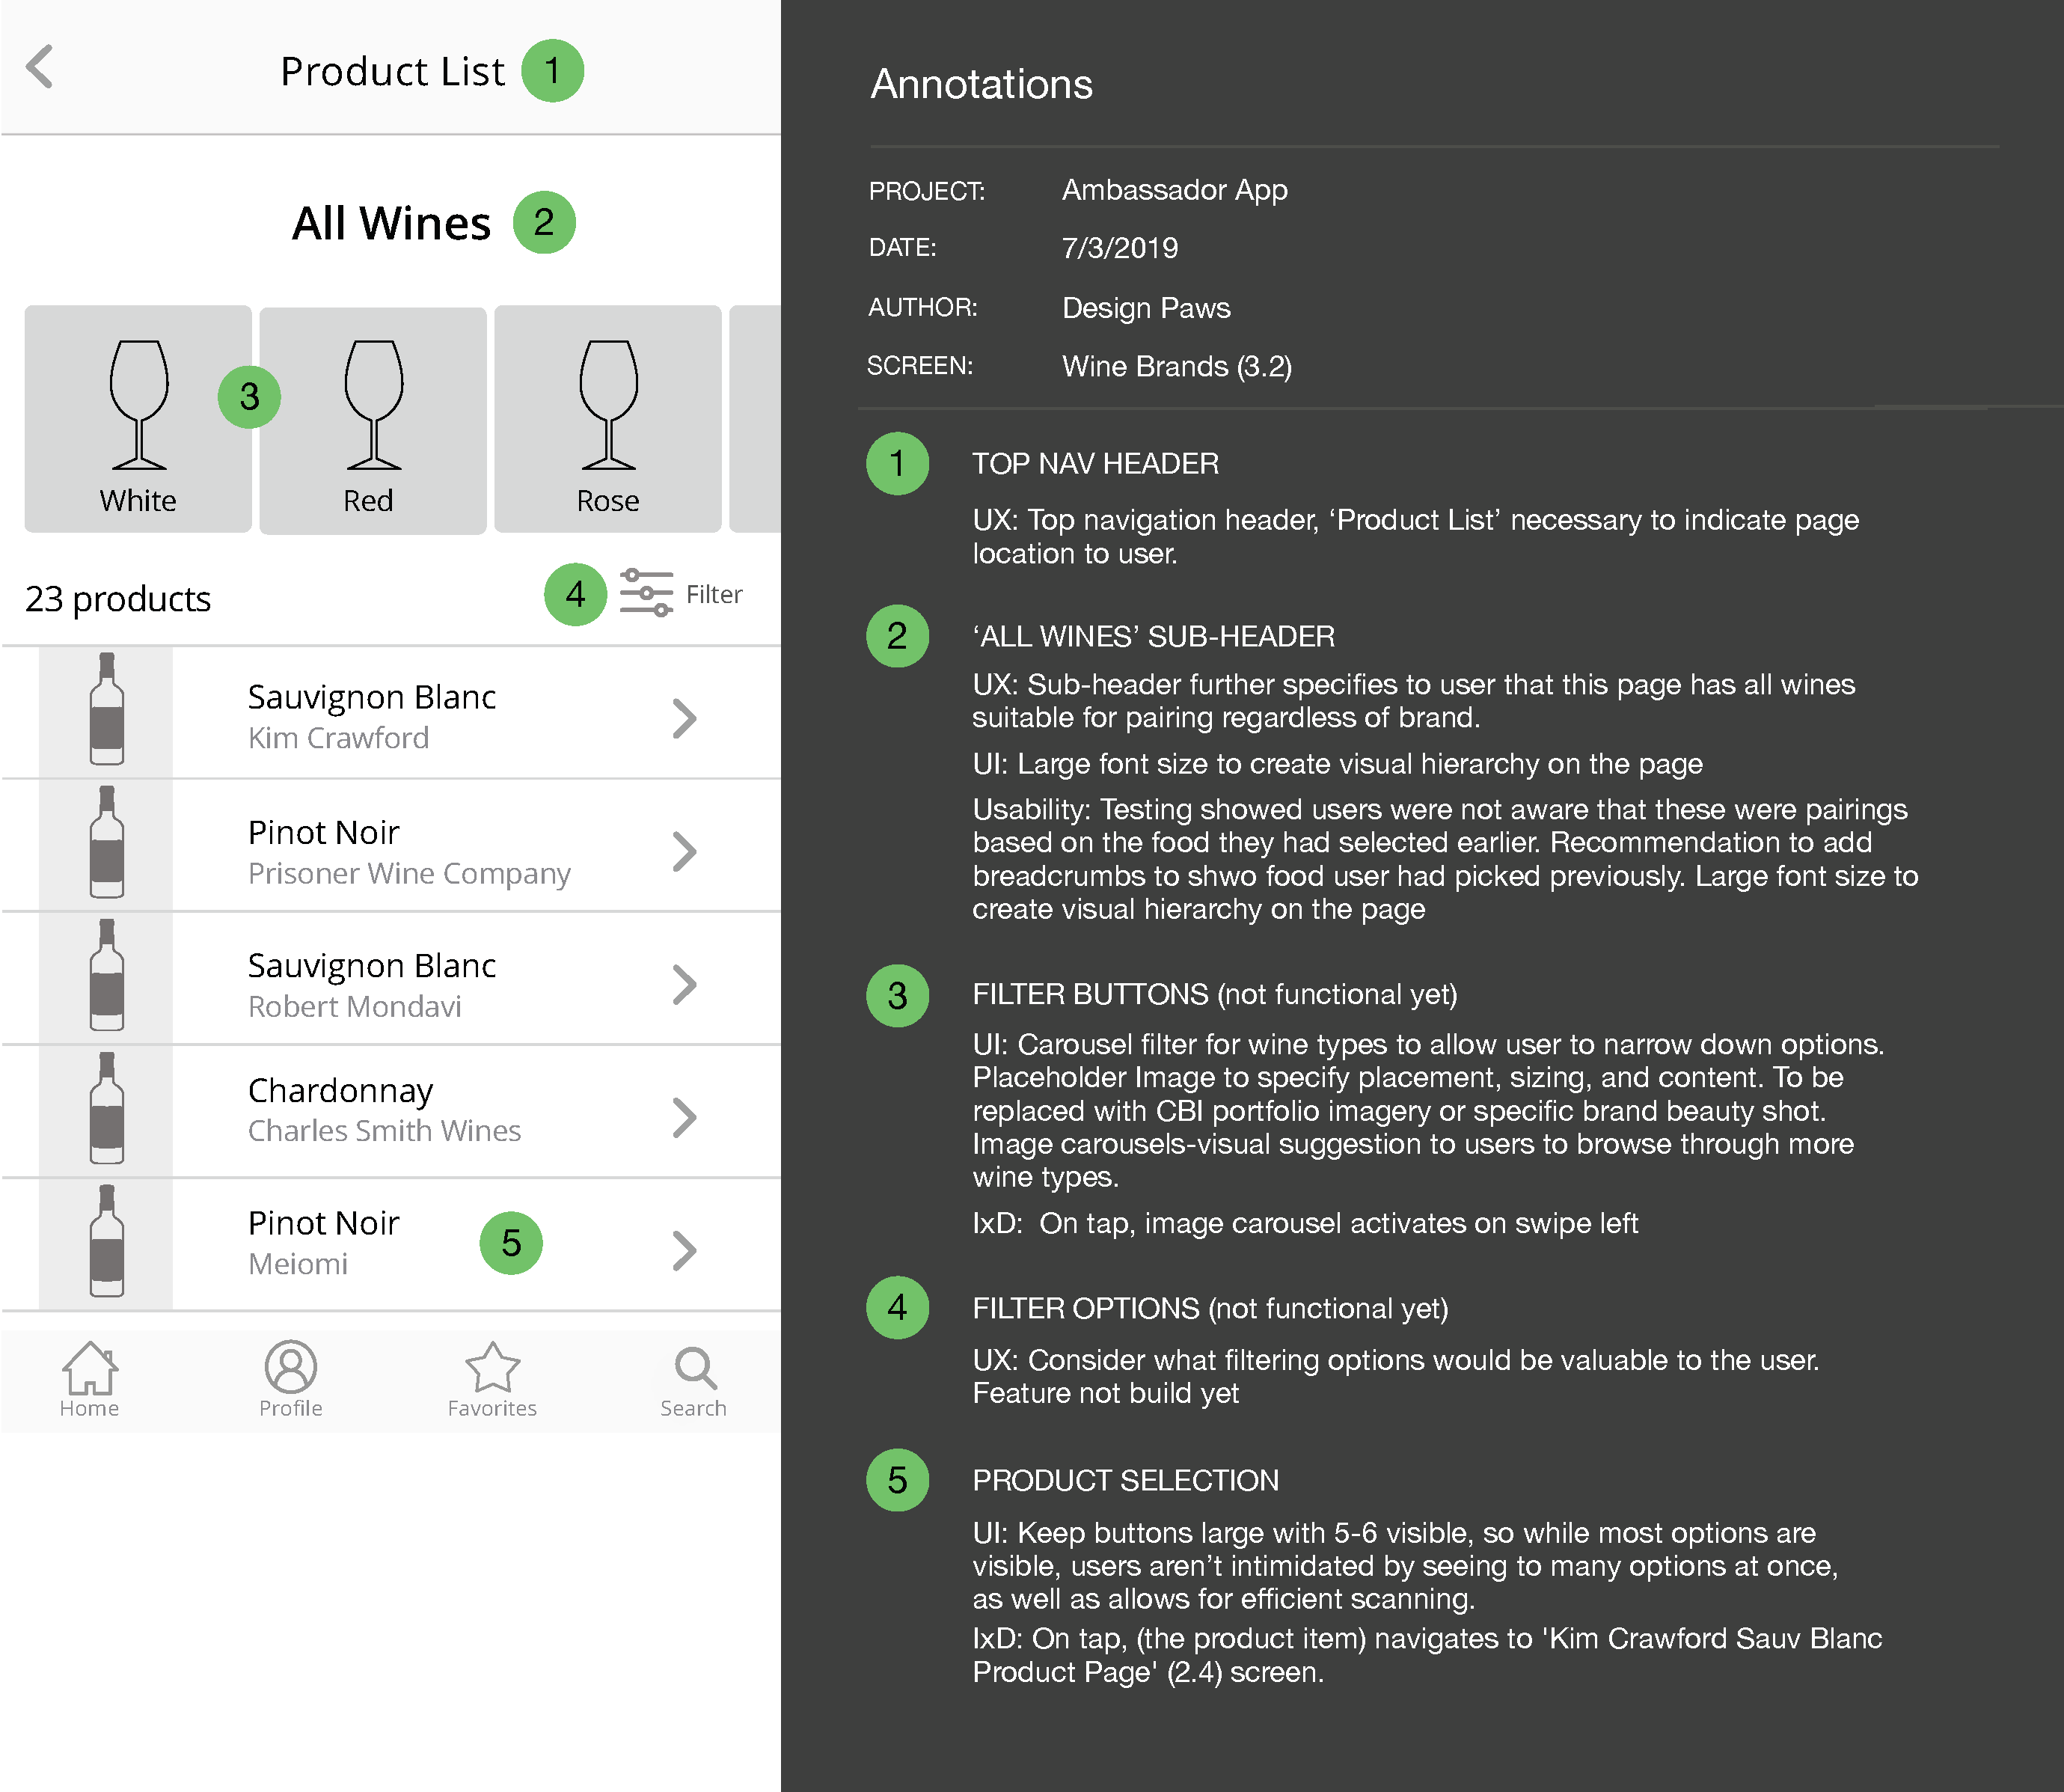
Task: Click the Design Paws author name
Action: (1146, 308)
